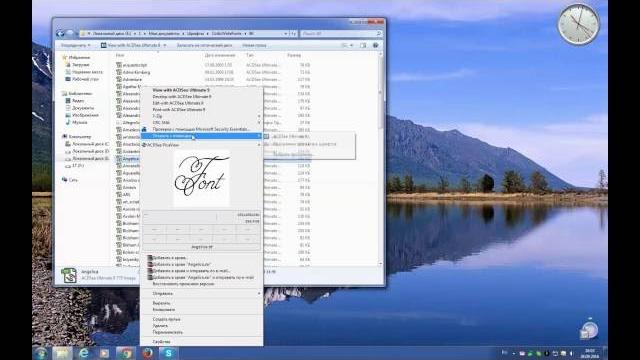The width and height of the screenshot is (640, 360).
Task: Click the Explorer search field
Action: tap(342, 33)
